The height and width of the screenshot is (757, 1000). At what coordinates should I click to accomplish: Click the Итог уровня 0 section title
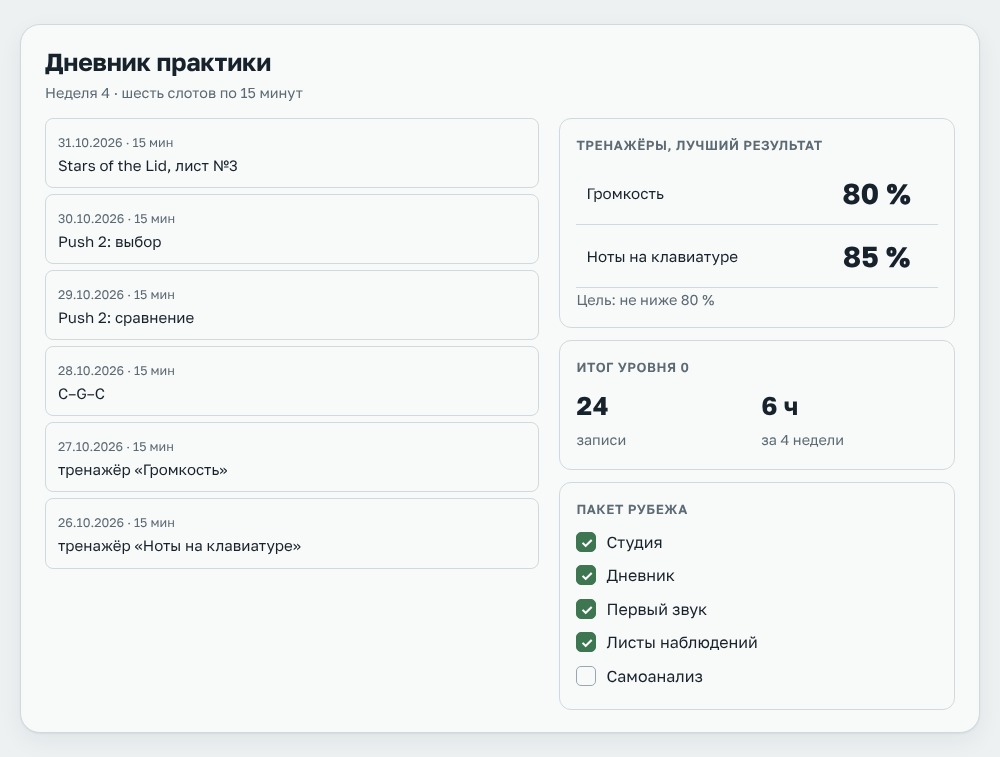click(x=632, y=367)
